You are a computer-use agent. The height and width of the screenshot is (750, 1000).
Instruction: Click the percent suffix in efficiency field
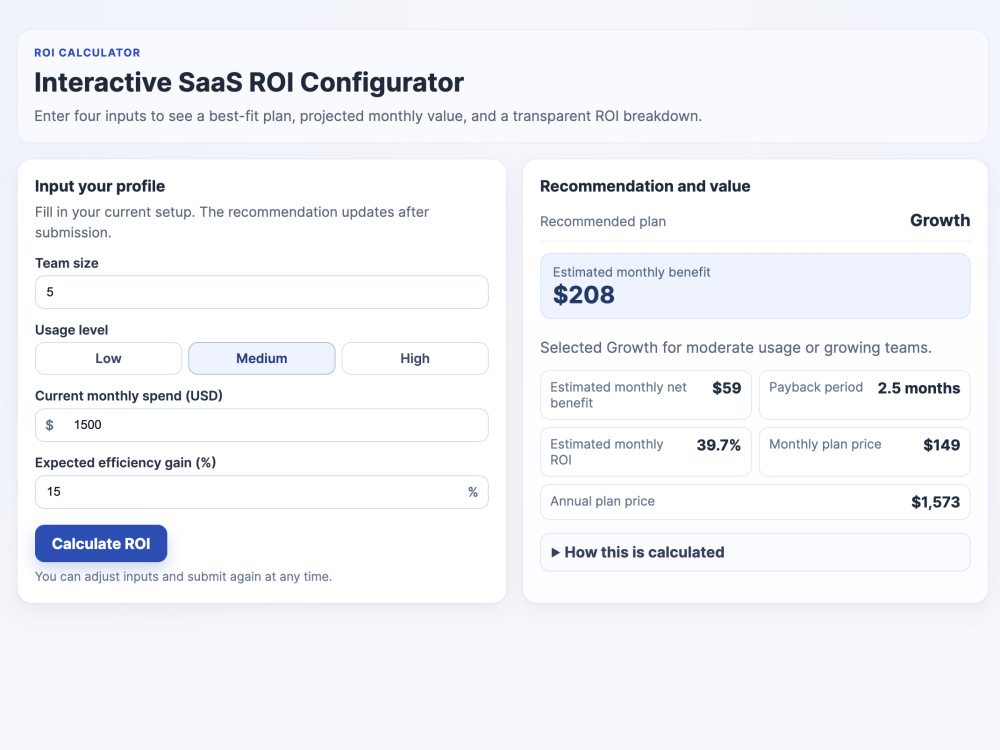pyautogui.click(x=473, y=492)
